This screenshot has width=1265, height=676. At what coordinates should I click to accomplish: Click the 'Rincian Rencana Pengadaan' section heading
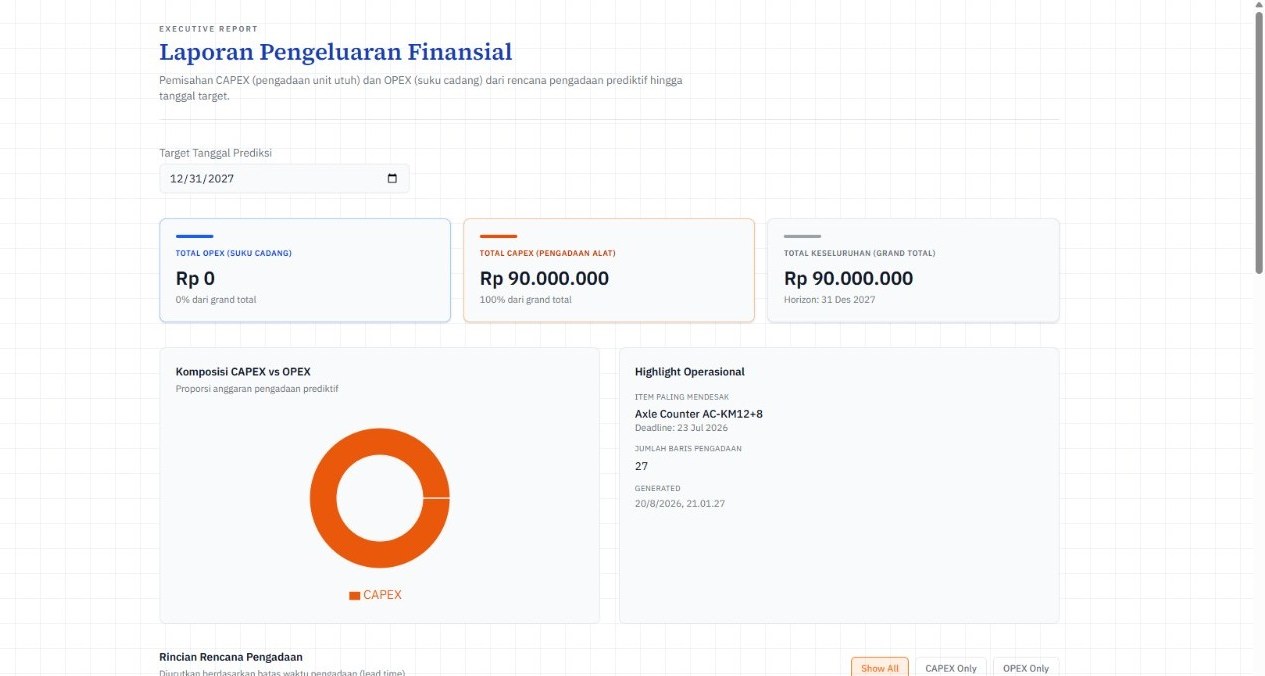point(231,657)
